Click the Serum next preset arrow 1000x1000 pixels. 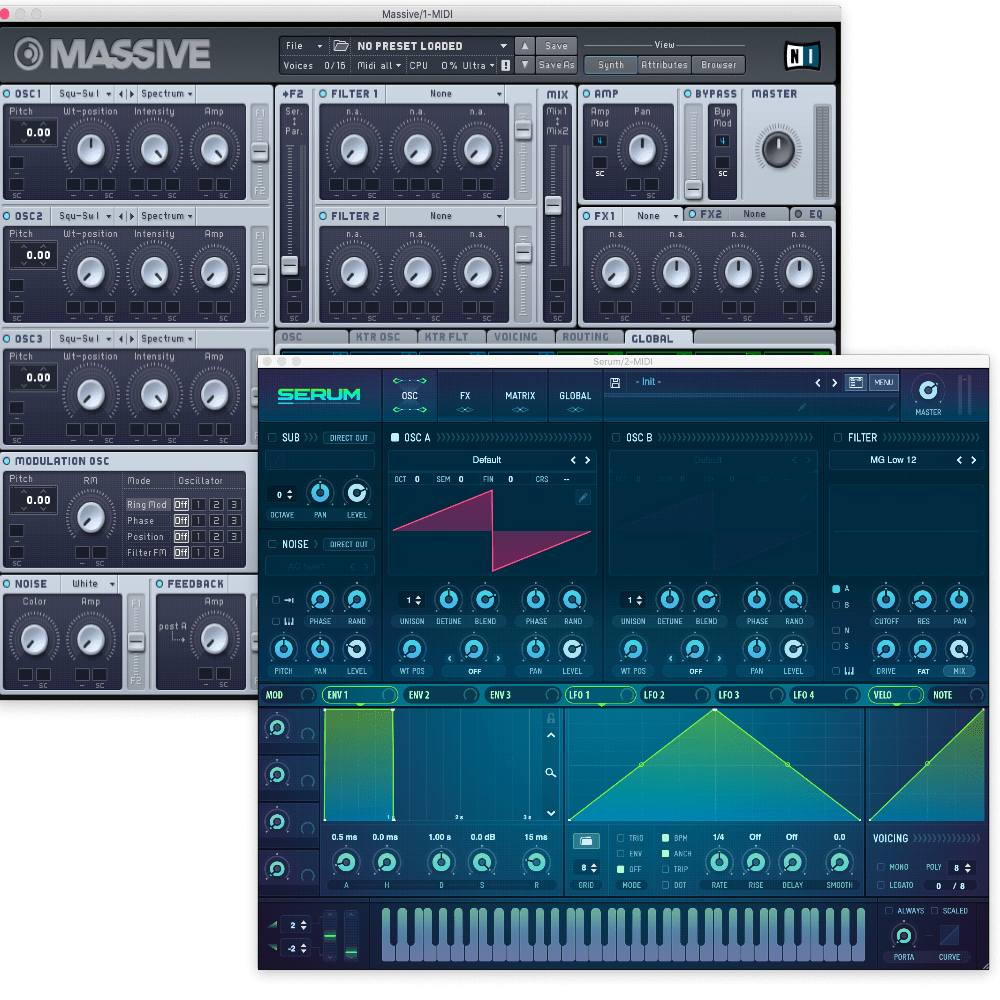[835, 383]
